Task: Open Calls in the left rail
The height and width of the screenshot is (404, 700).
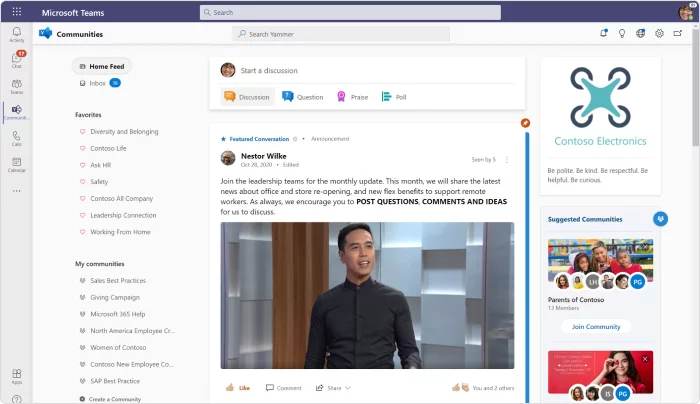Action: [x=17, y=138]
